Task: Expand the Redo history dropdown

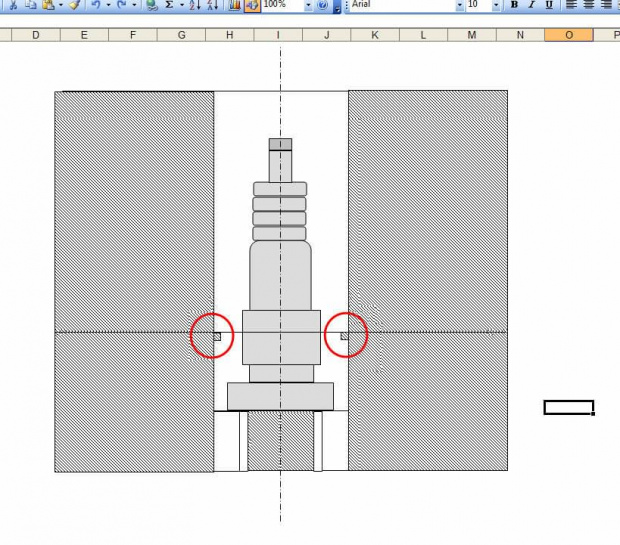Action: (x=134, y=5)
